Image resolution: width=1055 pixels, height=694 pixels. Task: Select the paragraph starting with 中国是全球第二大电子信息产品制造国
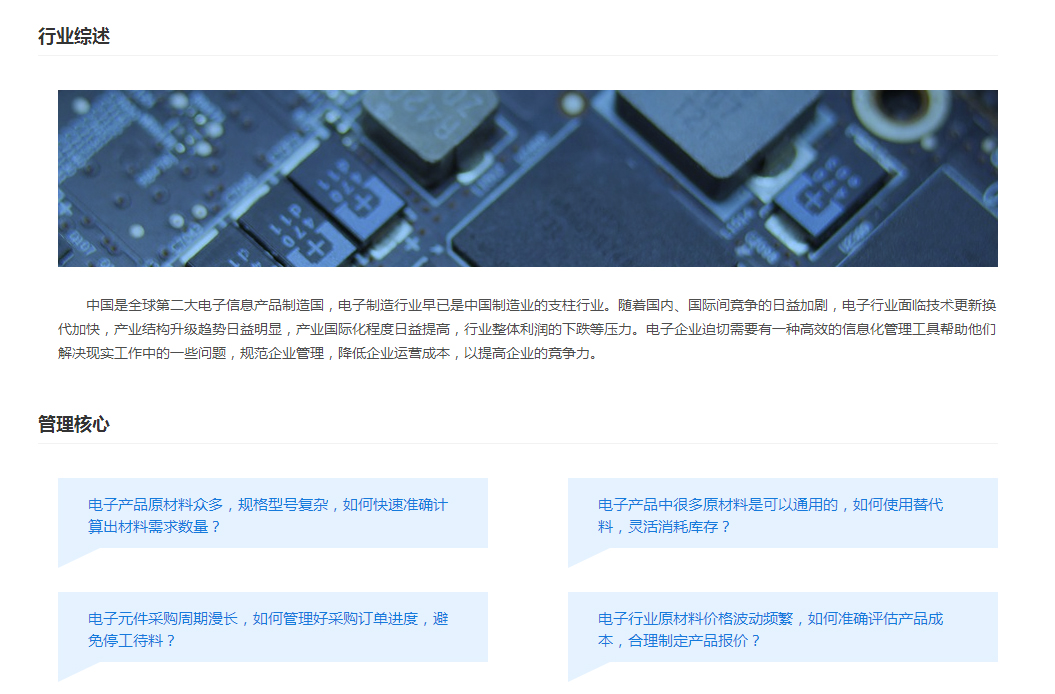[x=528, y=329]
